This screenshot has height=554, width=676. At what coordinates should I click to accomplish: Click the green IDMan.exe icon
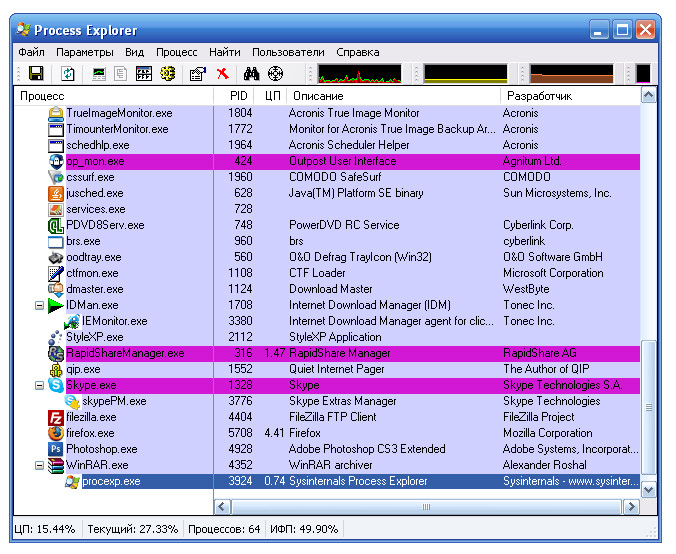click(x=56, y=305)
